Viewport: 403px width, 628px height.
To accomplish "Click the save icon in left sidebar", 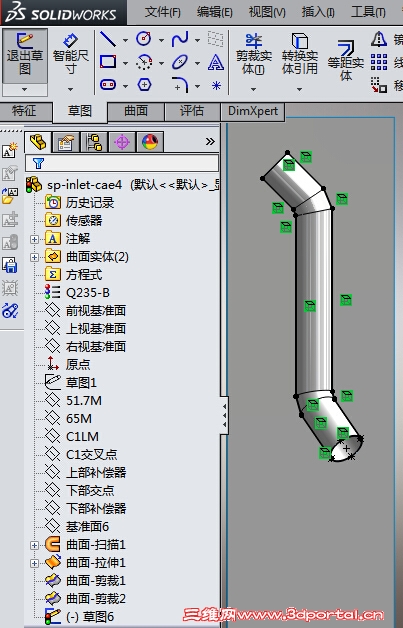I will (10, 265).
